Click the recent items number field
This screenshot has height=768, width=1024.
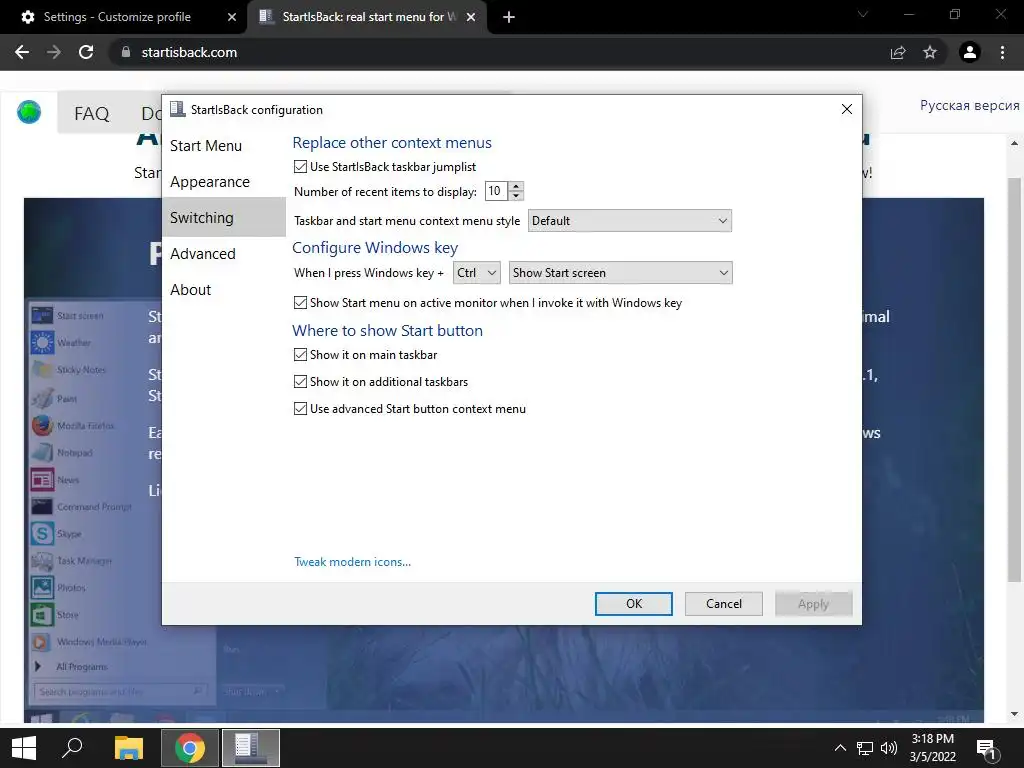tap(496, 191)
